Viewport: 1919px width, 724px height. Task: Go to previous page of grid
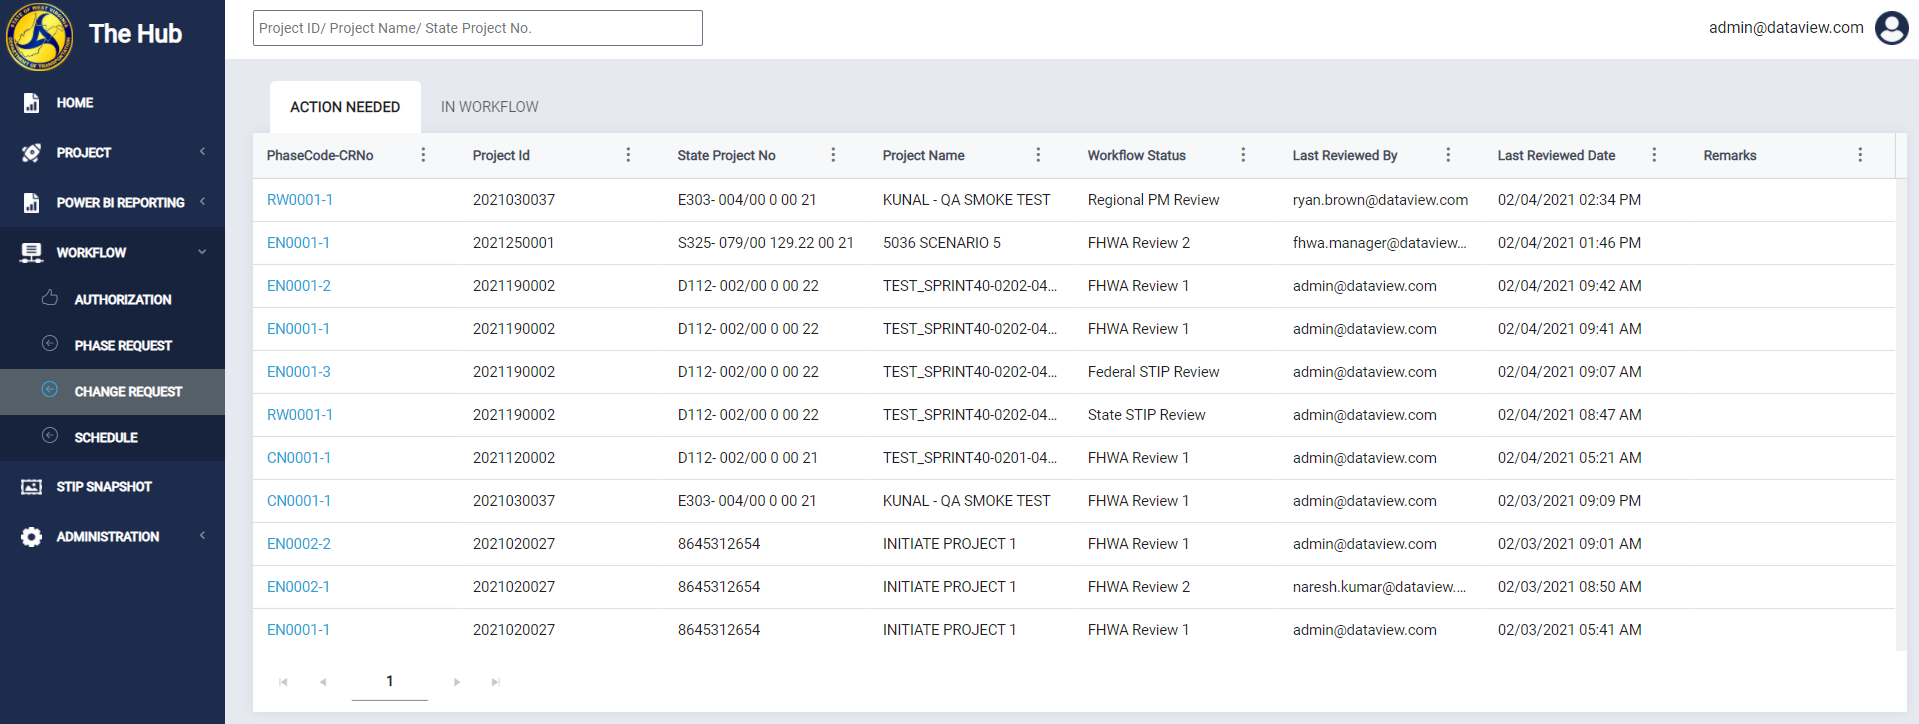[x=323, y=682]
